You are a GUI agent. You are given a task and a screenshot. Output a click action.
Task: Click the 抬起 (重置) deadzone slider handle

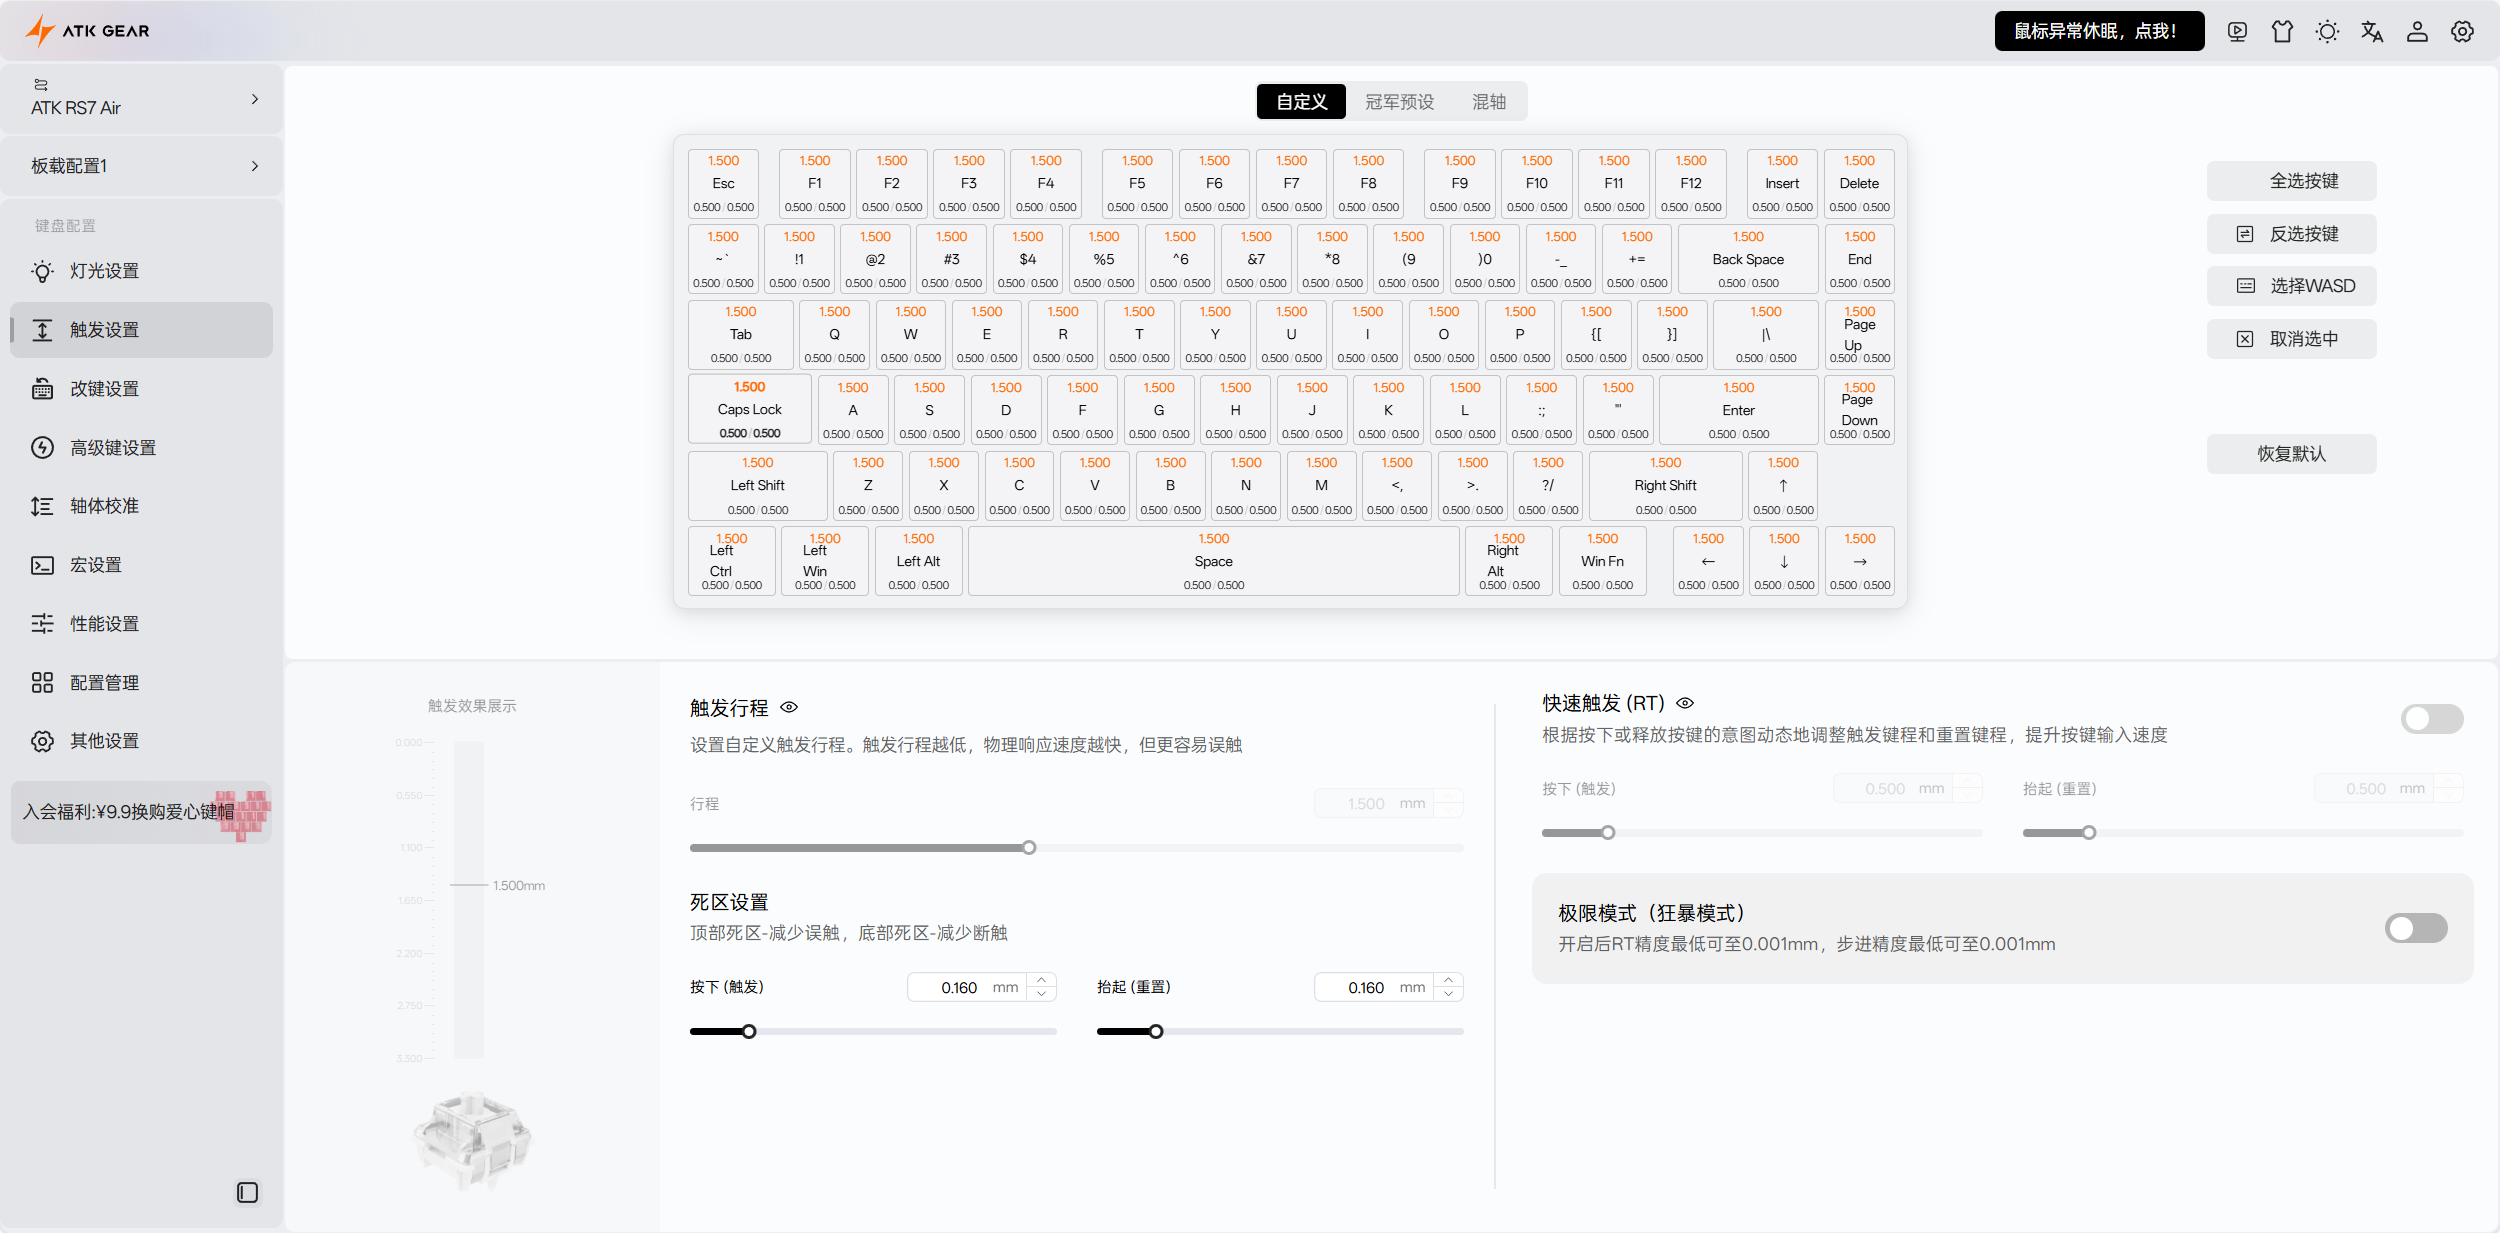[1156, 1032]
